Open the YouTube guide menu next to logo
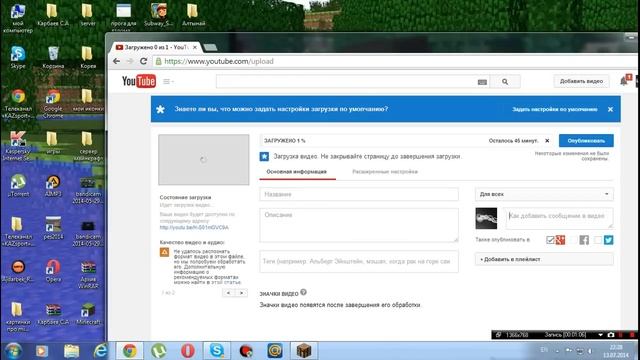 point(168,82)
